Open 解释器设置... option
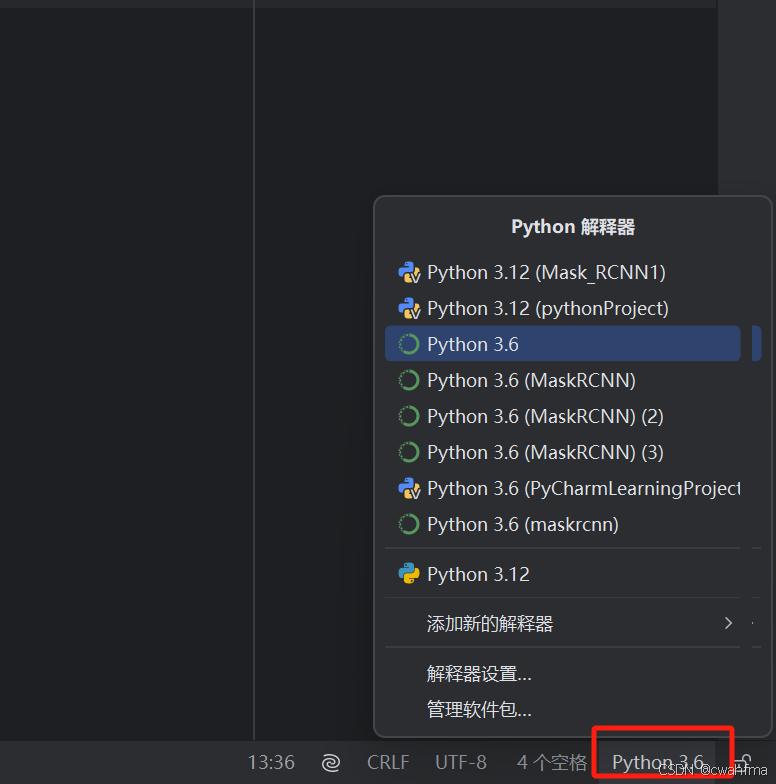The height and width of the screenshot is (784, 776). click(x=562, y=674)
